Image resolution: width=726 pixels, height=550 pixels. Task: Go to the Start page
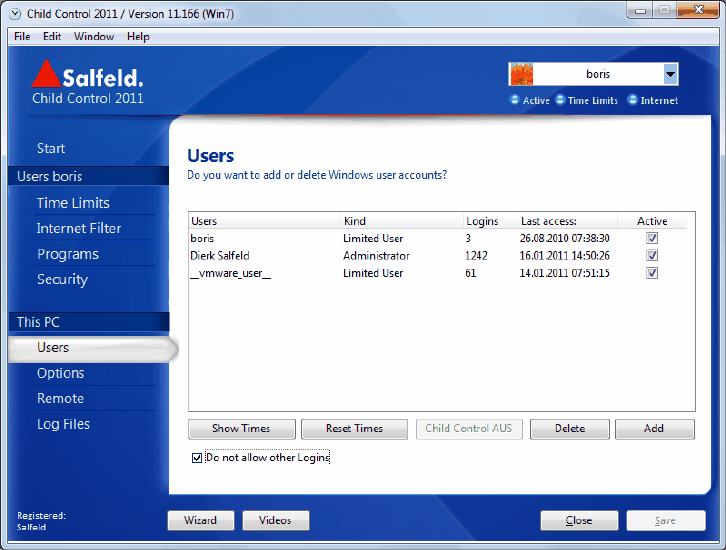[51, 148]
